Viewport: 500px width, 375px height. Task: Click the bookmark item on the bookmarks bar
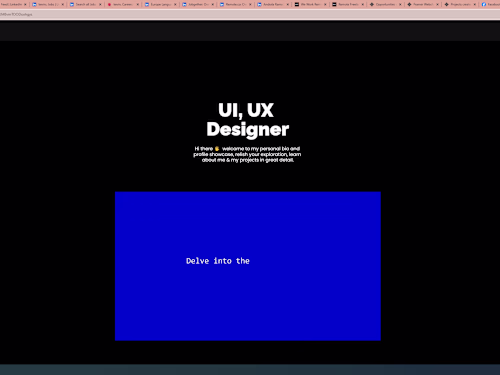point(16,14)
